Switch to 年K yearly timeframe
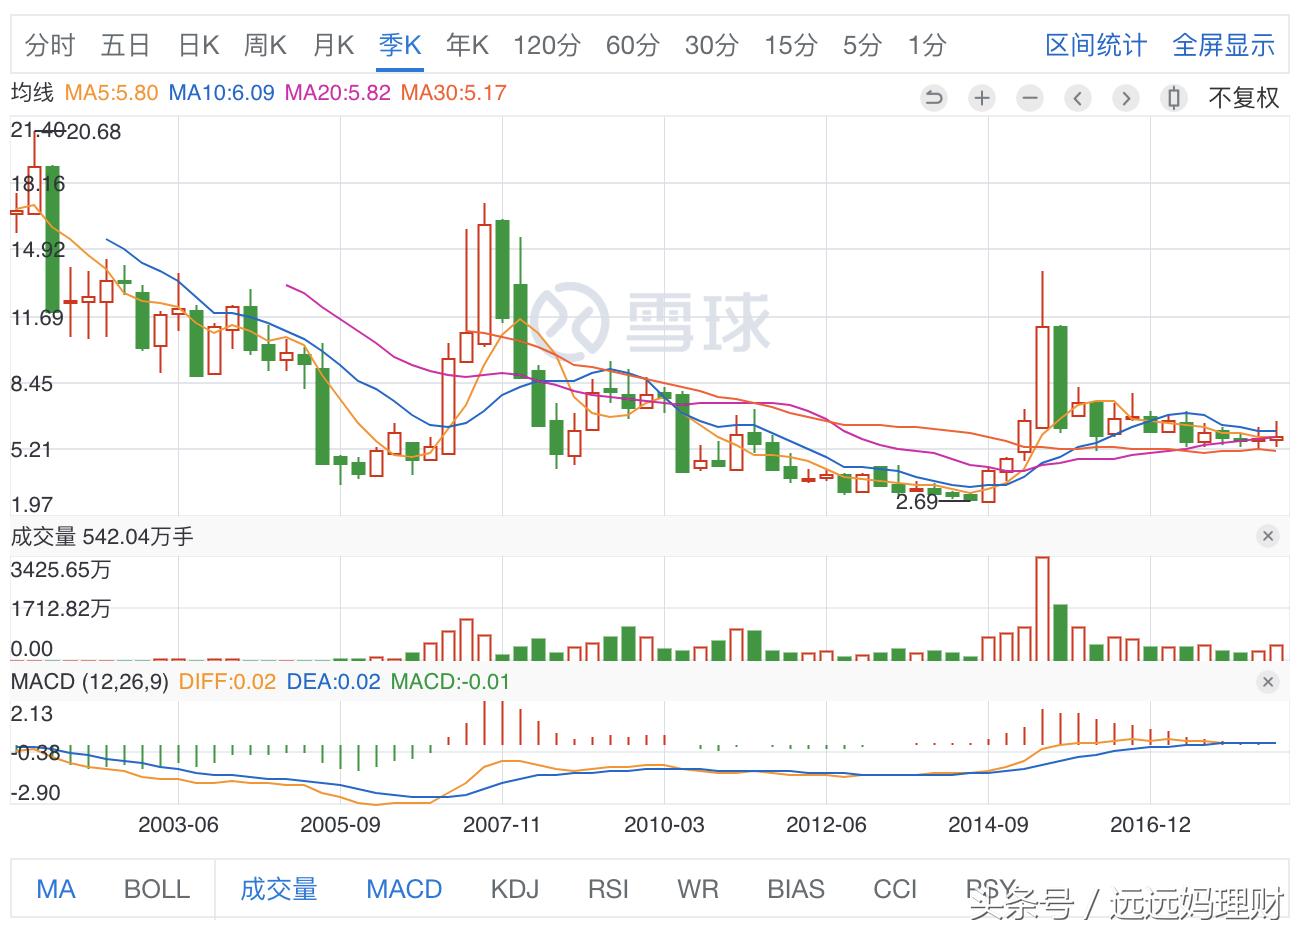The height and width of the screenshot is (934, 1306). pos(466,45)
